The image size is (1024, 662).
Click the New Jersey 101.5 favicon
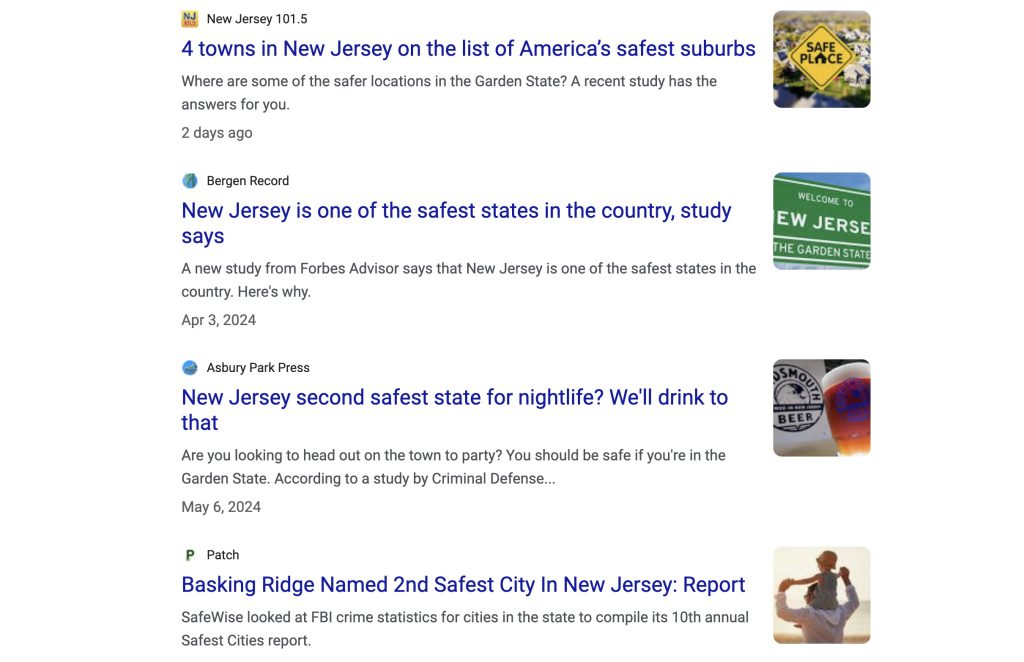[190, 19]
